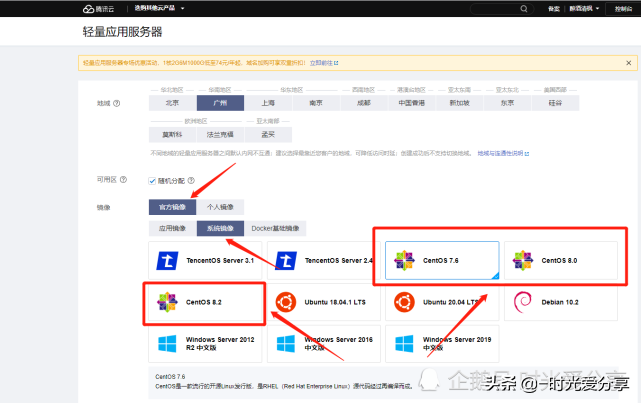Screen dimensions: 641x403
Task: Click the help icon next to 可用区
Action: click(x=123, y=179)
